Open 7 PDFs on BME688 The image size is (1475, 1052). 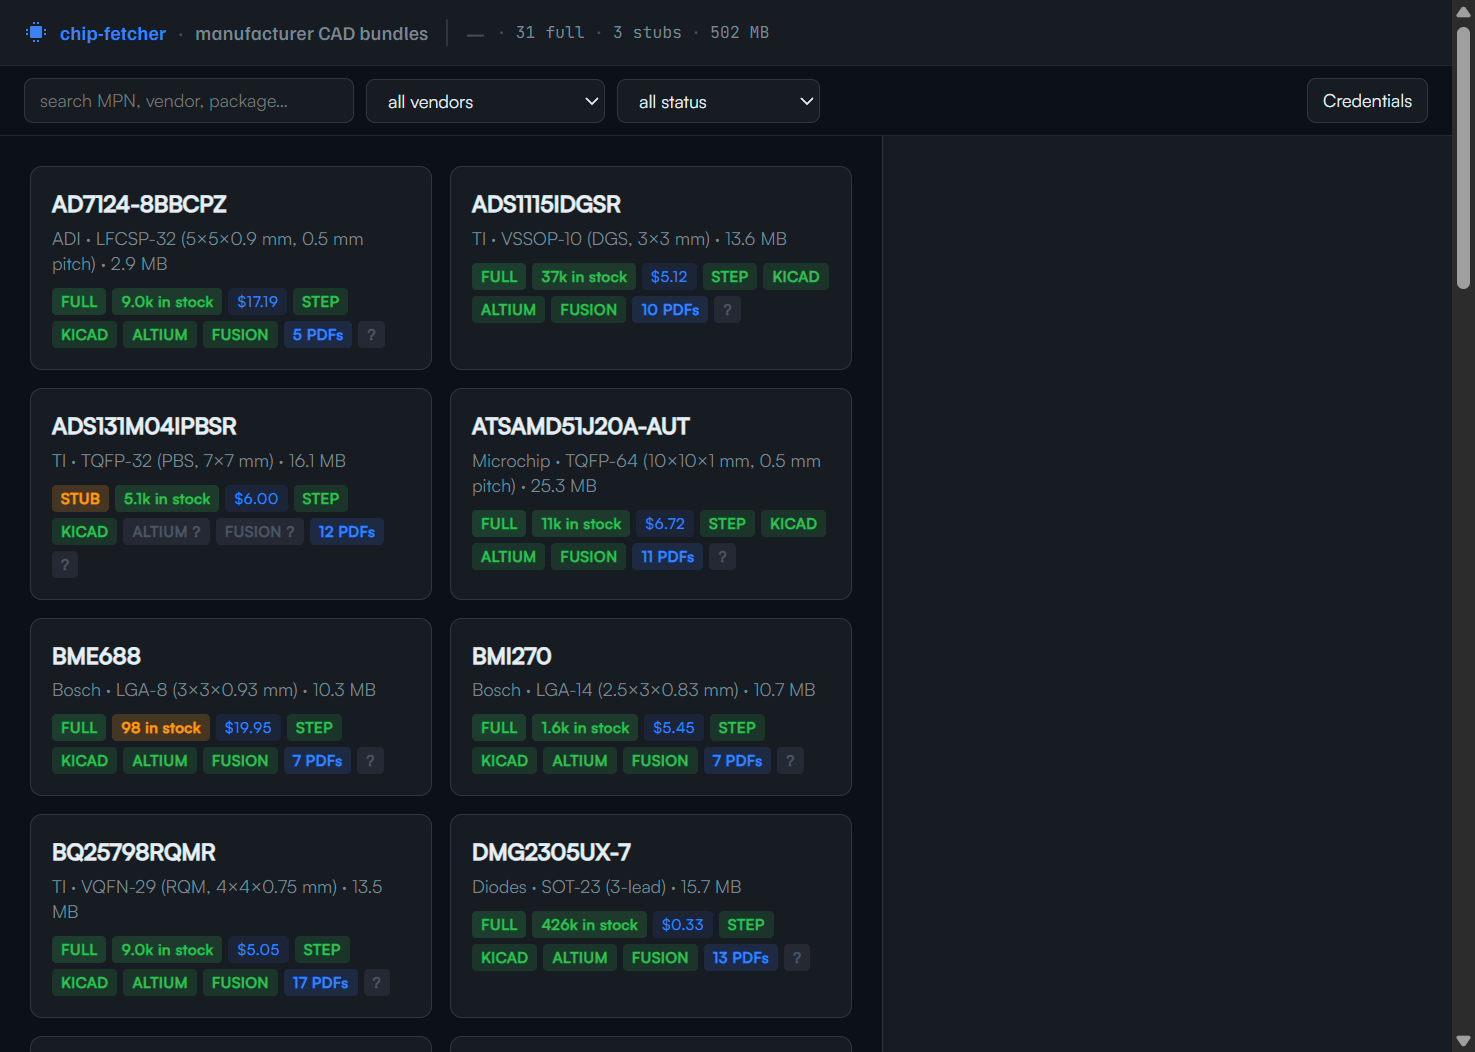tap(317, 761)
